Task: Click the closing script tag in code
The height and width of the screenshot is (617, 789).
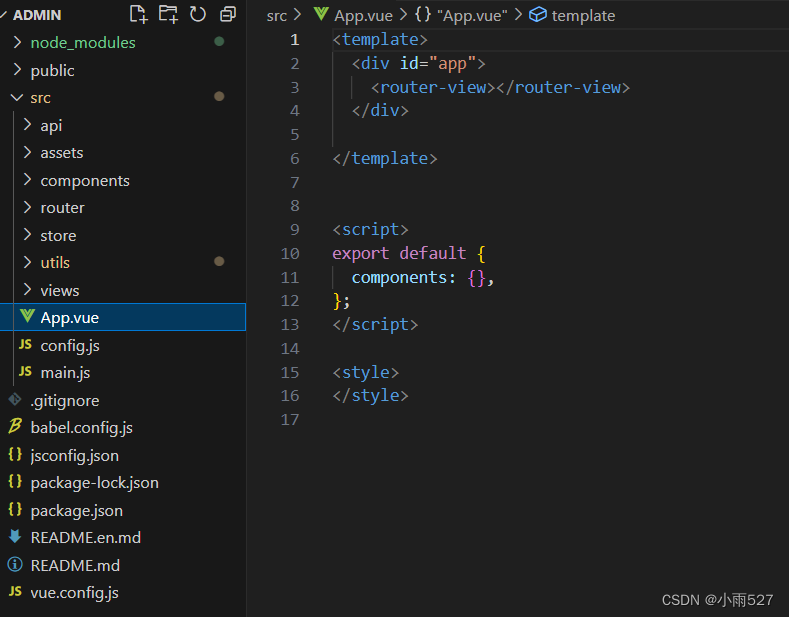Action: coord(375,324)
